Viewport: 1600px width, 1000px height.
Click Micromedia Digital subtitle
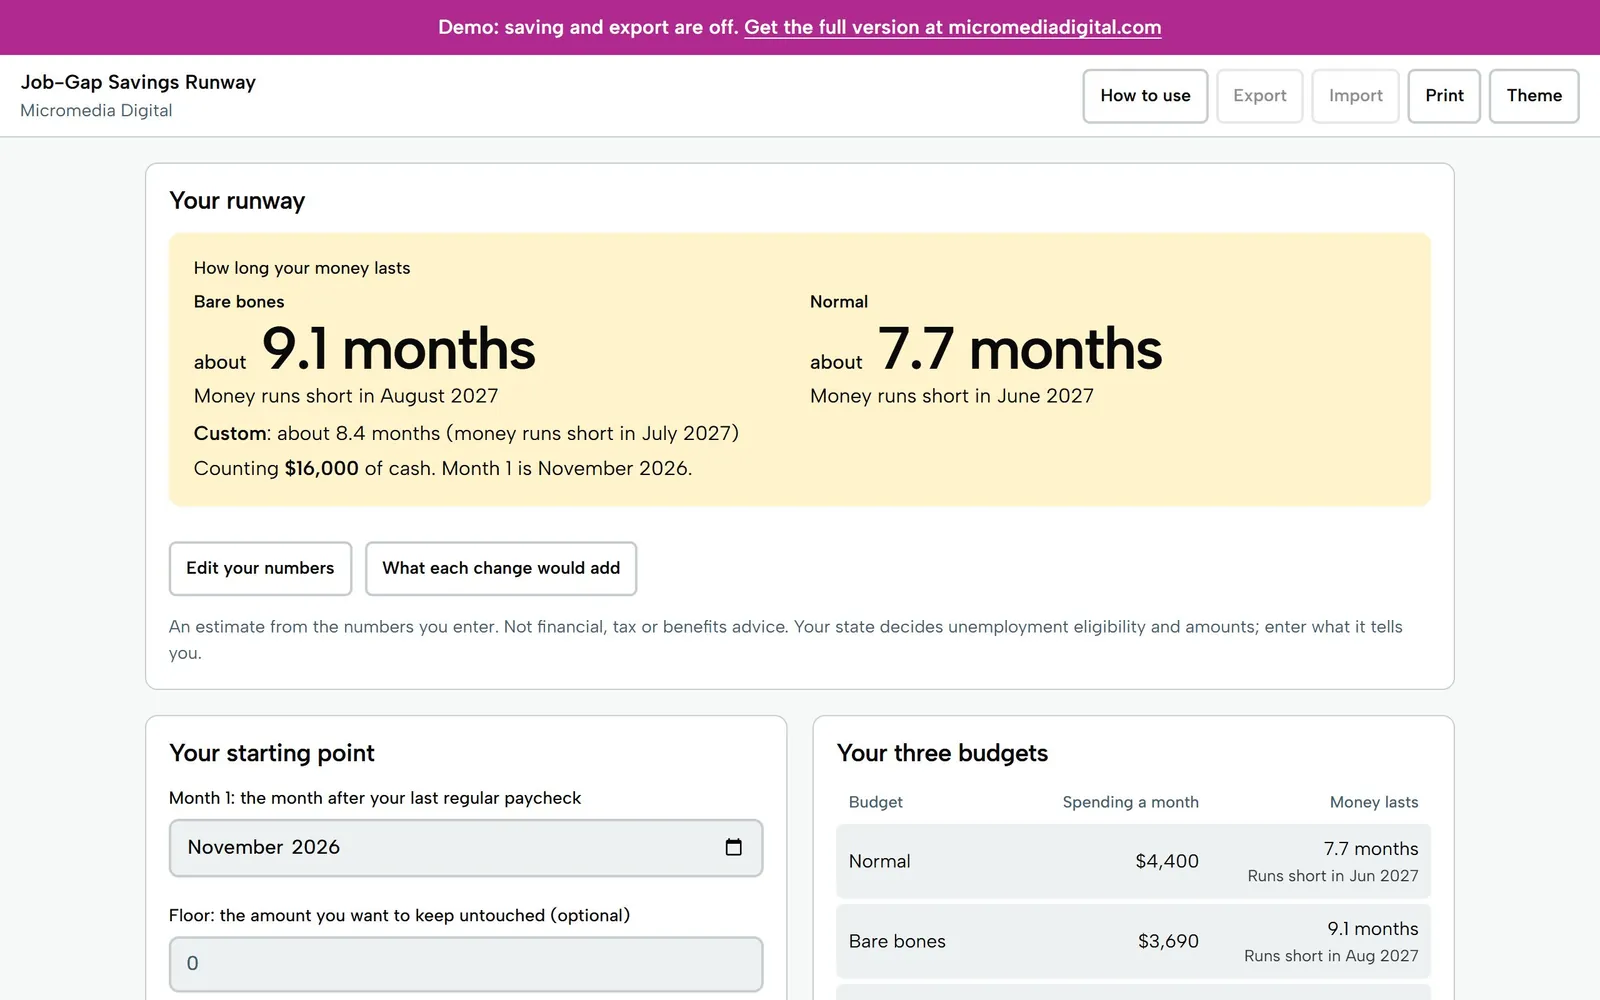click(96, 110)
